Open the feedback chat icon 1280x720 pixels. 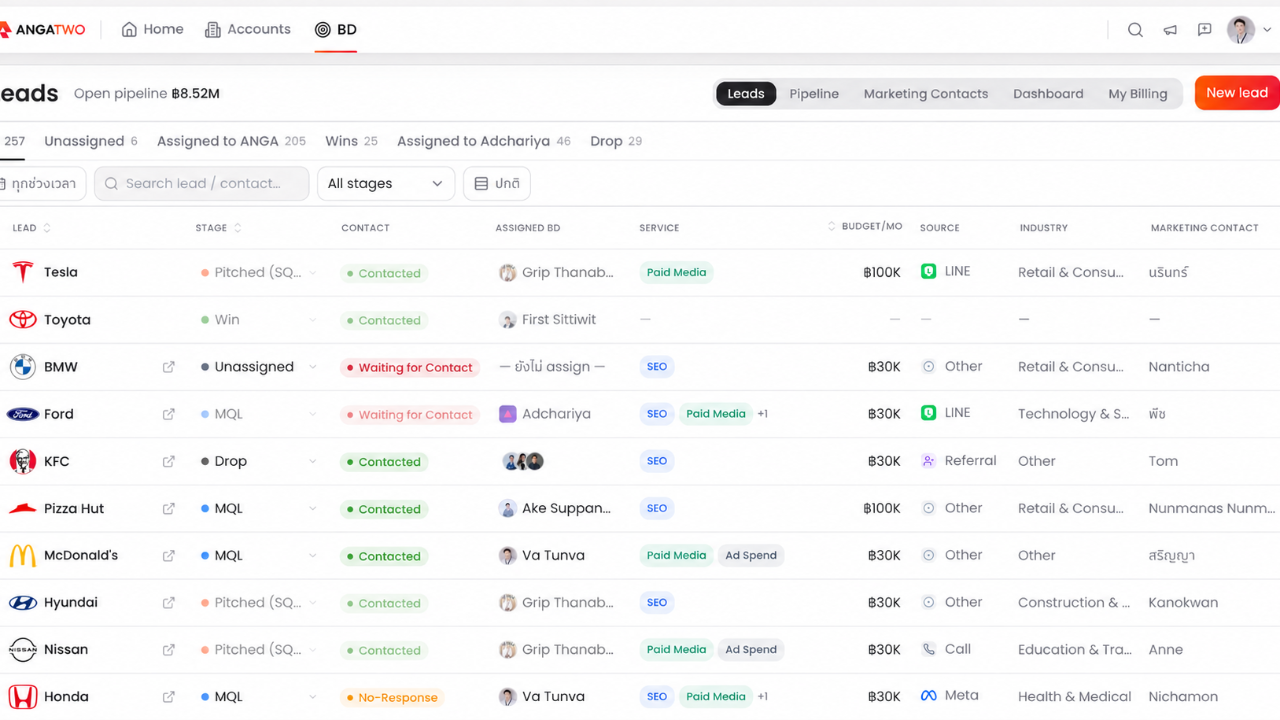[1205, 30]
